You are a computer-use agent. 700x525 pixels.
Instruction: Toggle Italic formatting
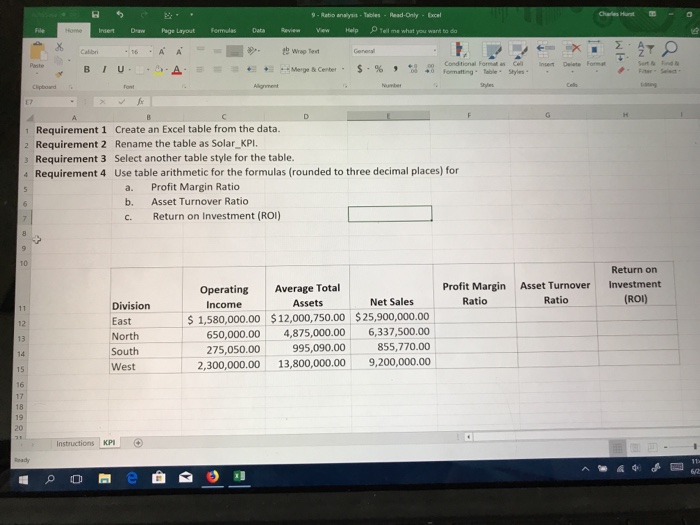[104, 69]
